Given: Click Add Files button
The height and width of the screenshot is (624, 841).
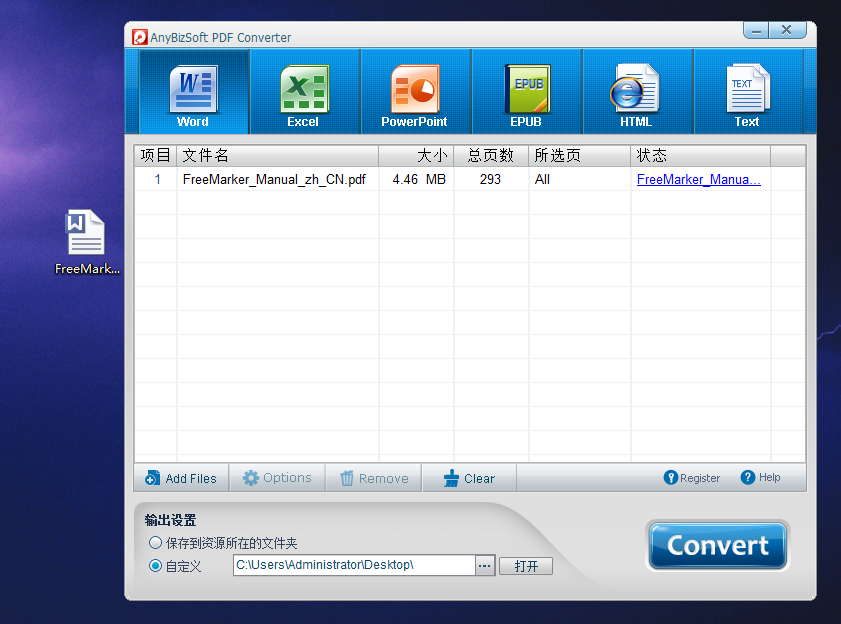Looking at the screenshot, I should (181, 478).
